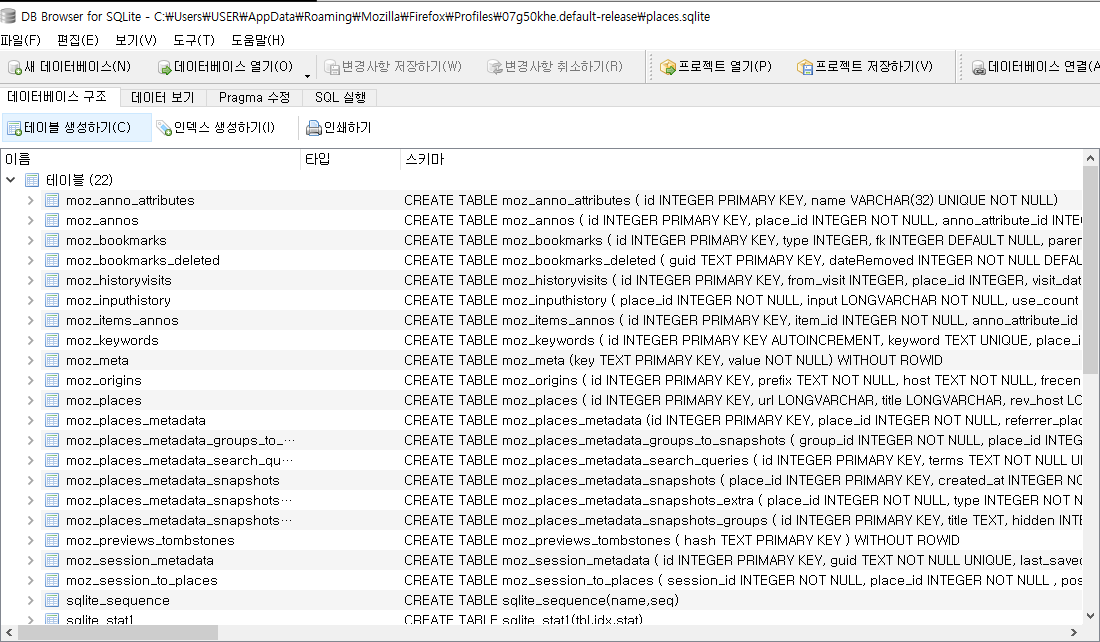Select the moz_places_metadata_snapshots row name
The height and width of the screenshot is (642, 1100).
173,481
